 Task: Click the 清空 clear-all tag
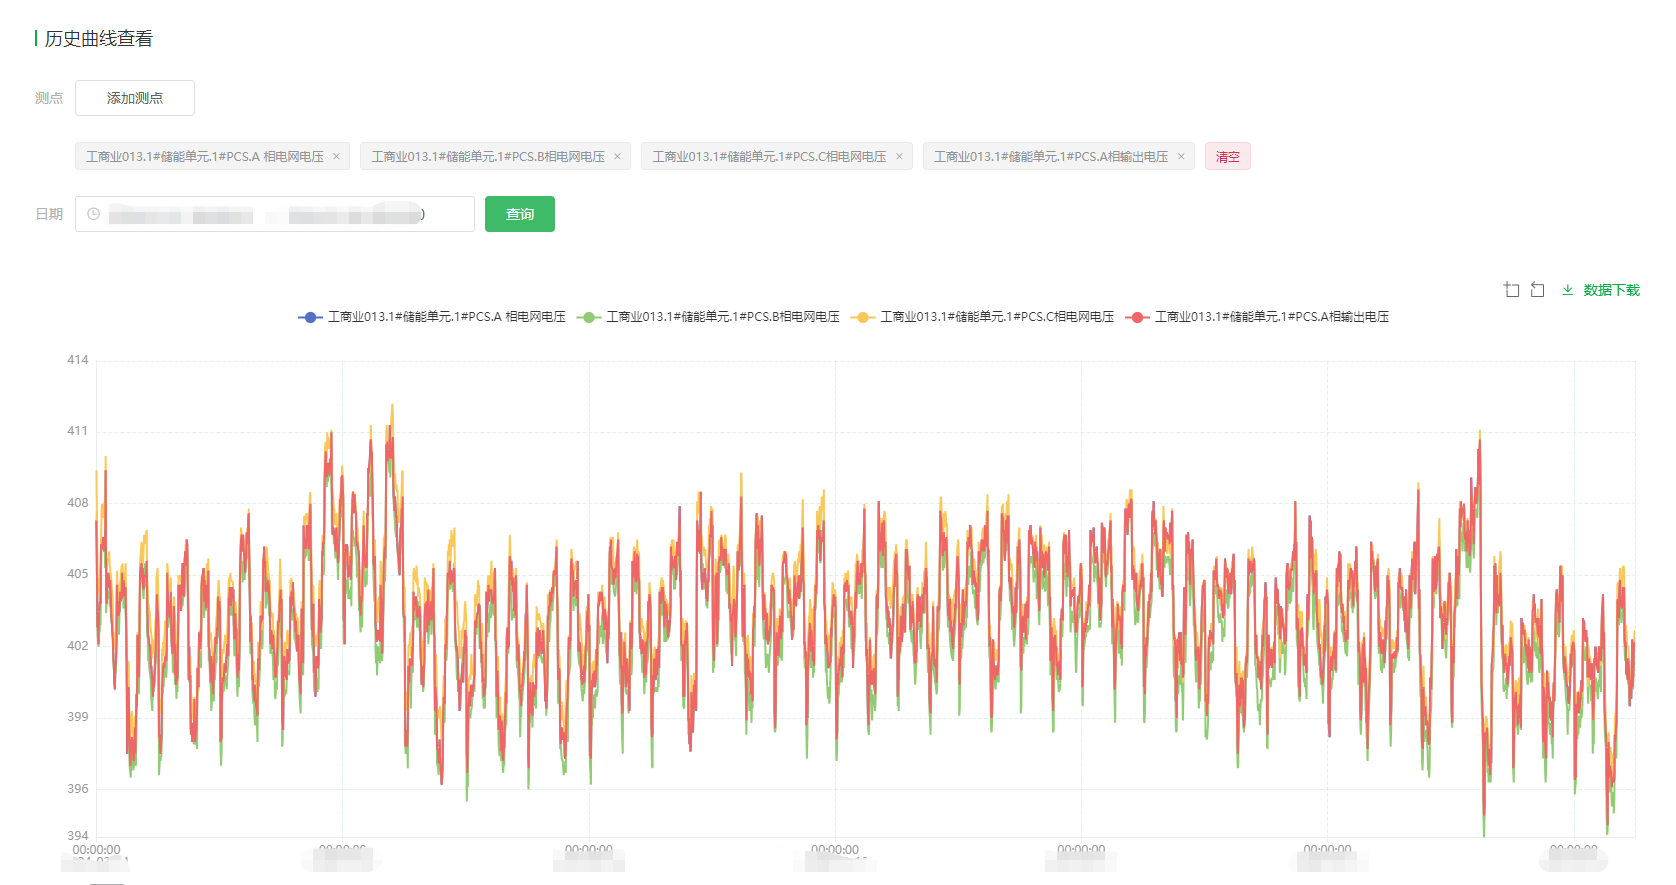(x=1227, y=157)
